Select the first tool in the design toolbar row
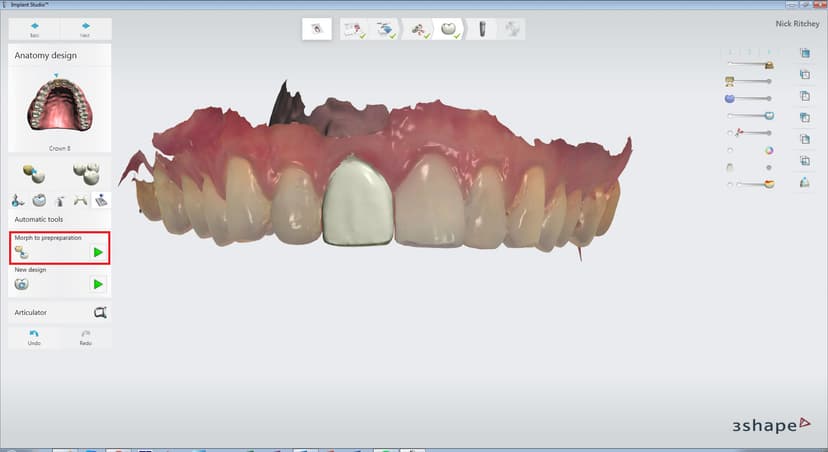 [x=18, y=200]
